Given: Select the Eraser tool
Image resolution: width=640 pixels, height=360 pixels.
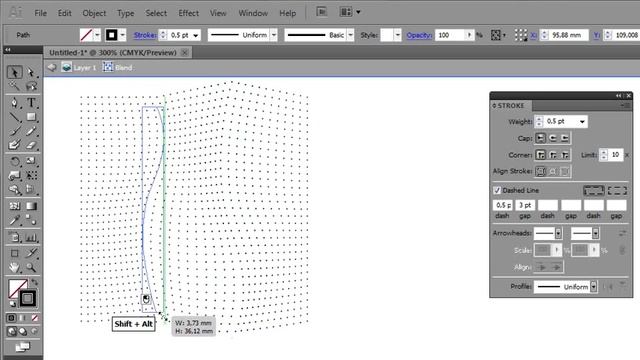Looking at the screenshot, I should pyautogui.click(x=31, y=145).
